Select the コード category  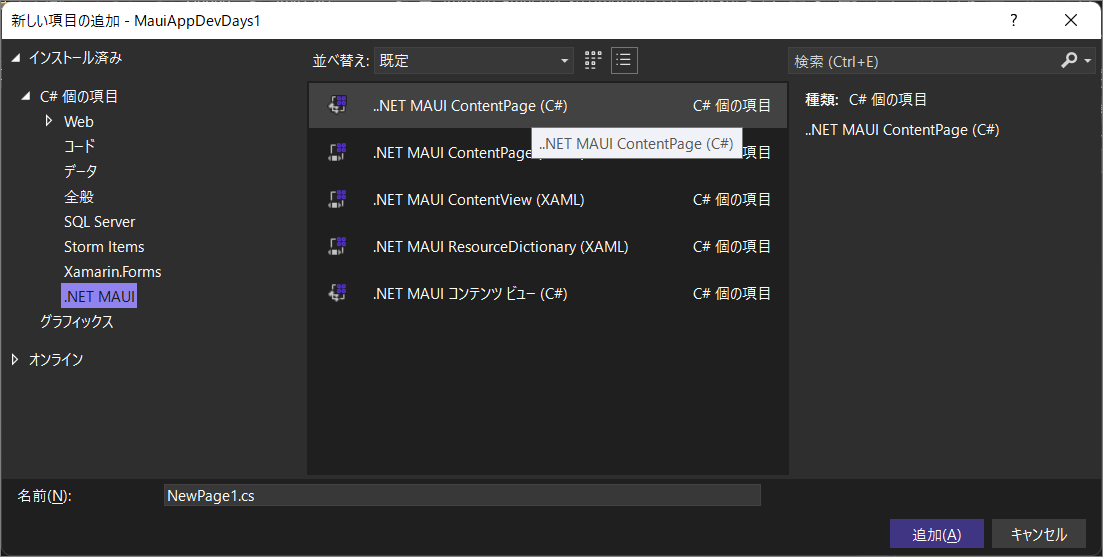tap(79, 146)
